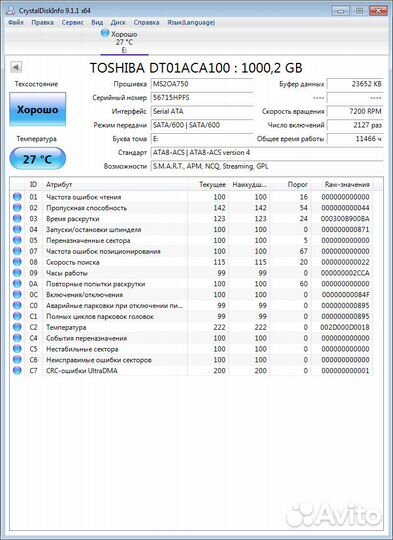Select the E: disk tab showing Хорошо 27 °C

(x=124, y=42)
